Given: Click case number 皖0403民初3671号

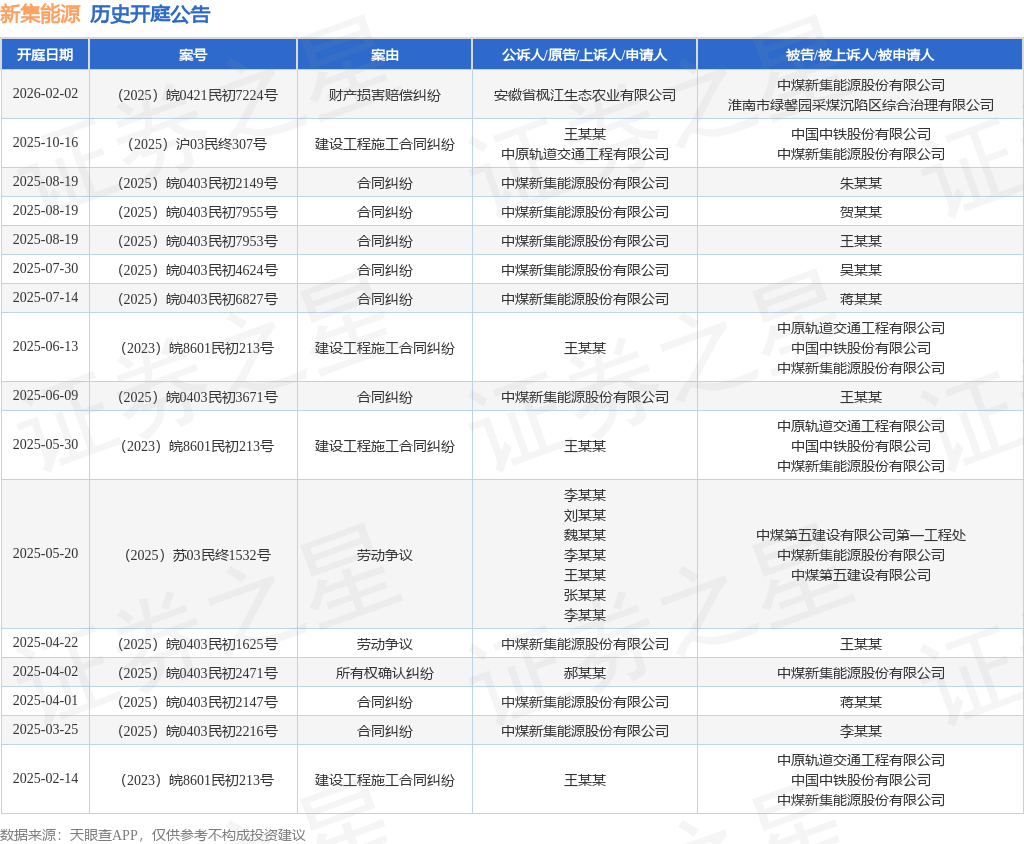Looking at the screenshot, I should pos(197,397).
